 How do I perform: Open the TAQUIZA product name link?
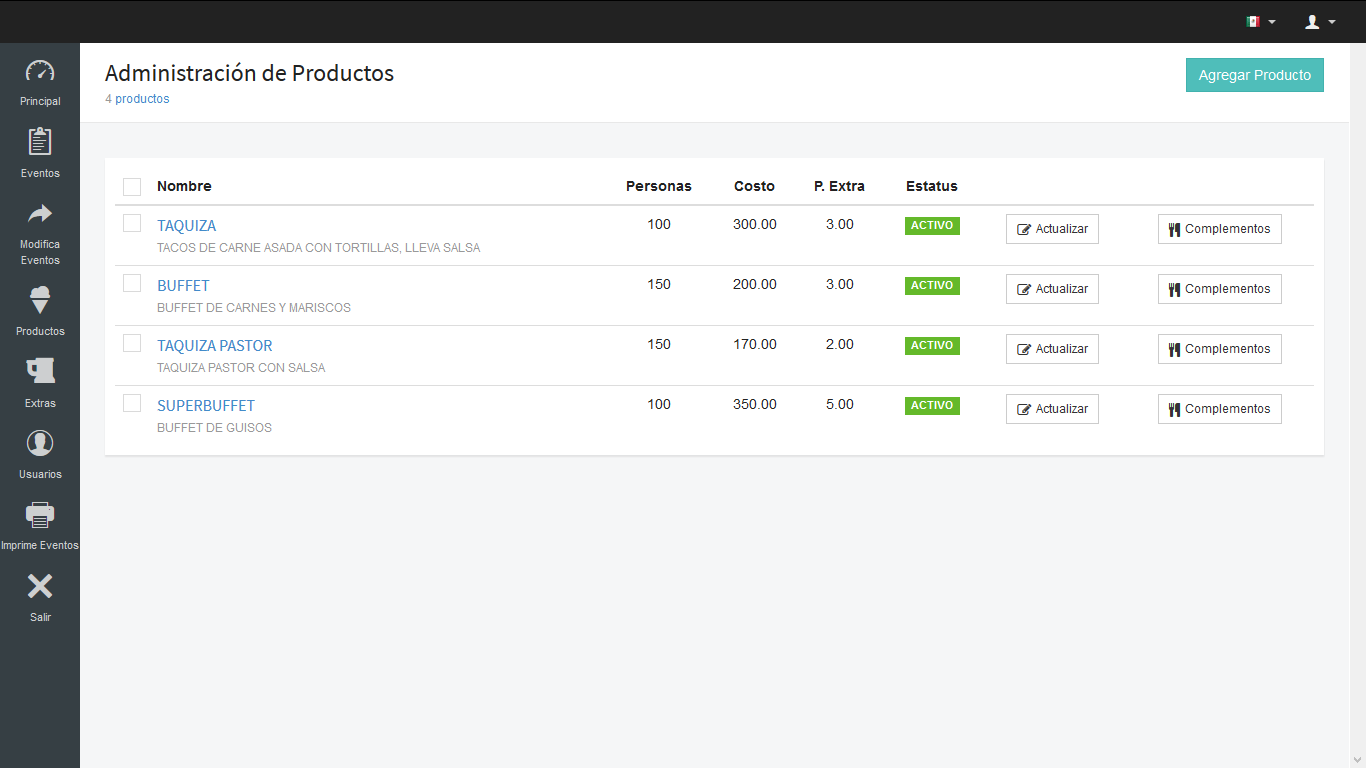[186, 226]
